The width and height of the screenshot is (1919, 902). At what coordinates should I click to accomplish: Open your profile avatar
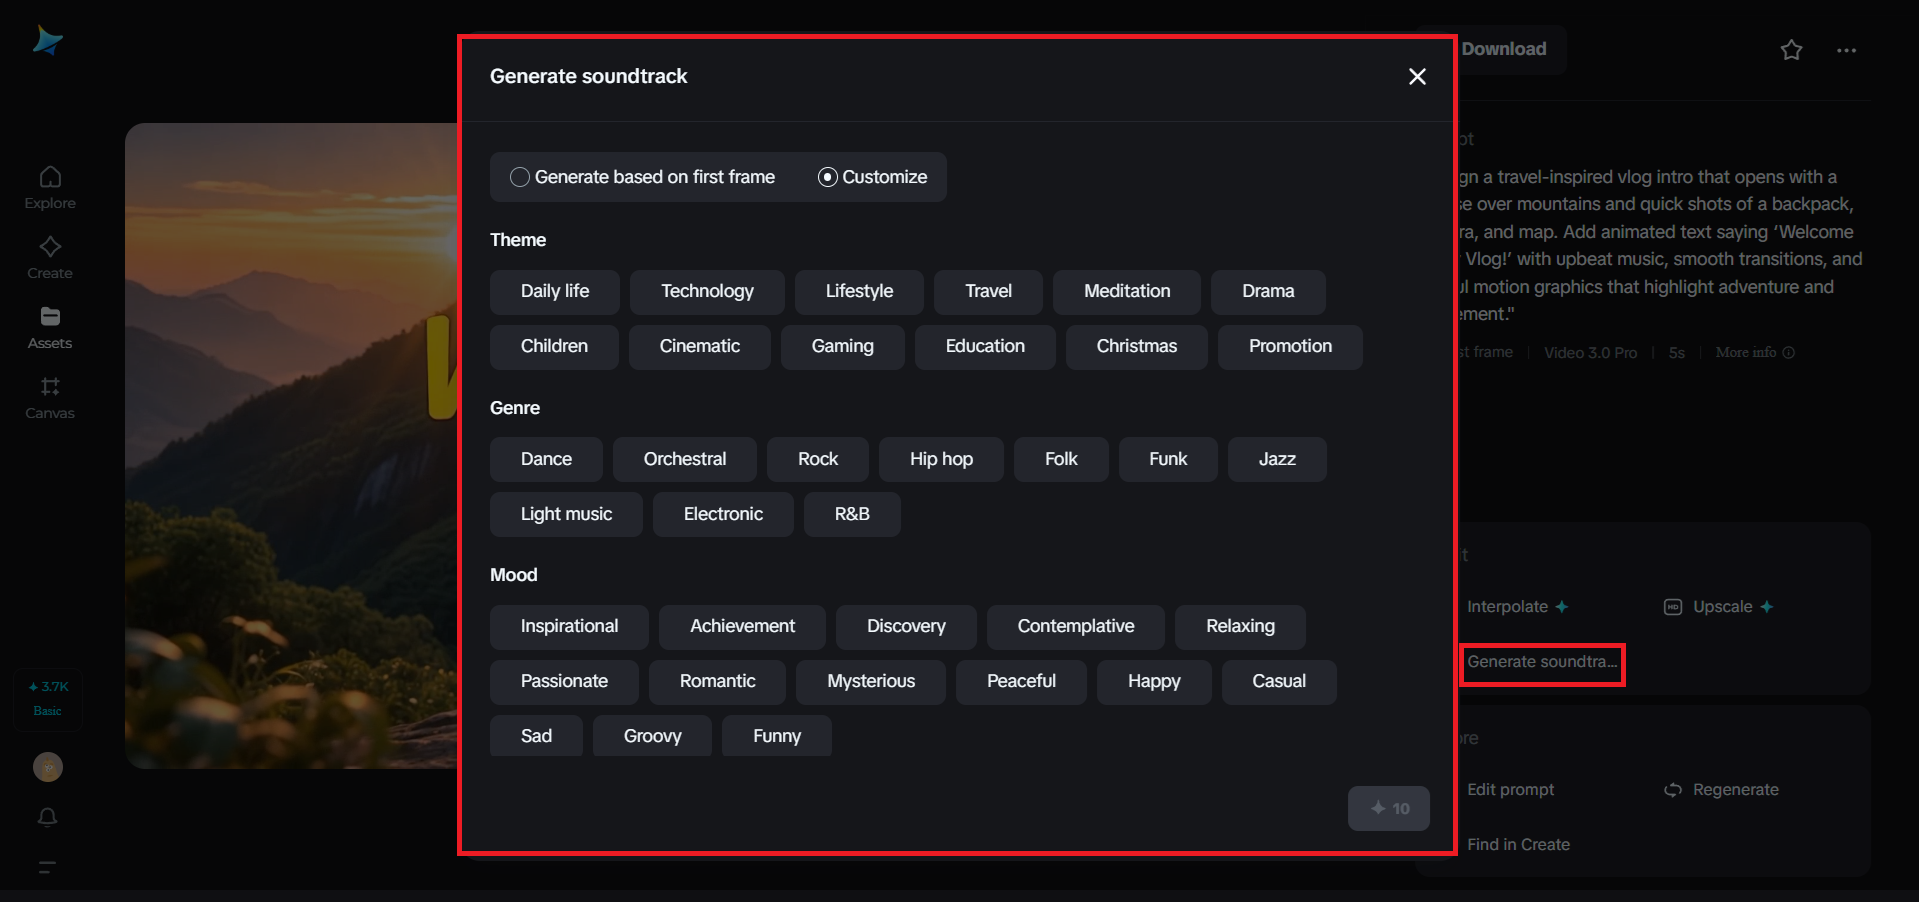pyautogui.click(x=47, y=767)
